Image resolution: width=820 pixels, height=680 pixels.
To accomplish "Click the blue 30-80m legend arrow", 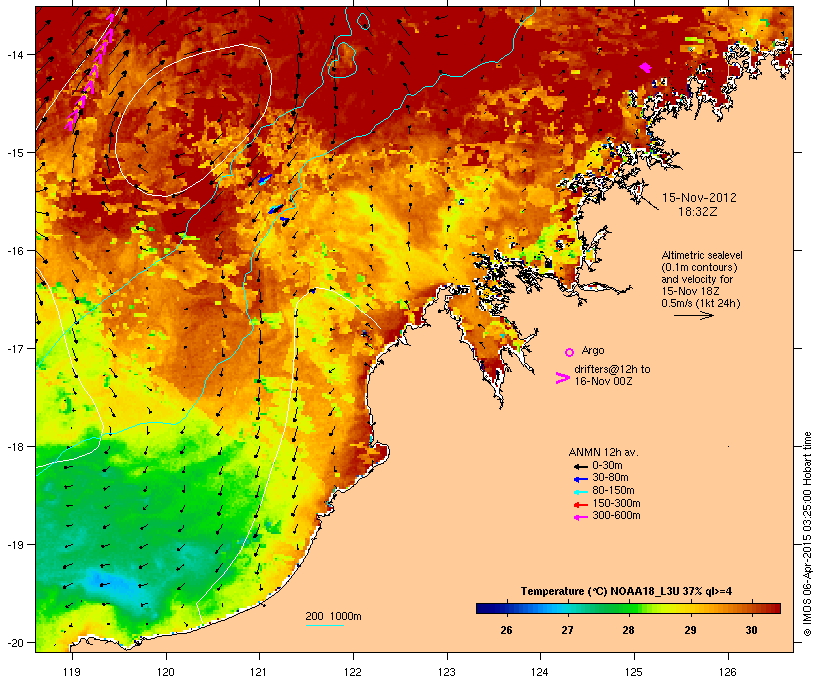I will pos(580,479).
